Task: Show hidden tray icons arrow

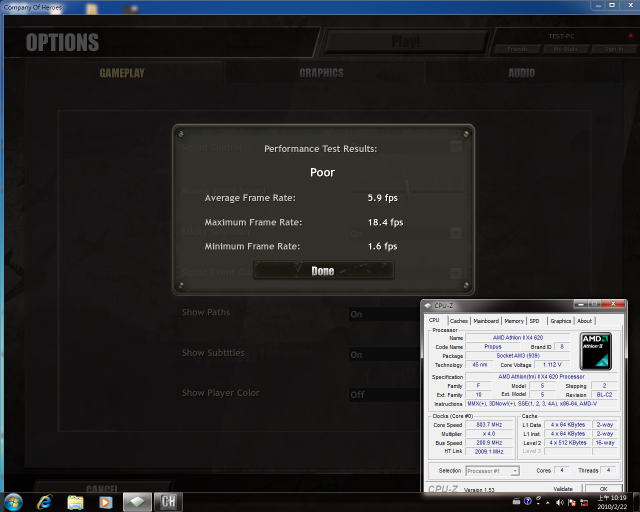Action: click(548, 502)
